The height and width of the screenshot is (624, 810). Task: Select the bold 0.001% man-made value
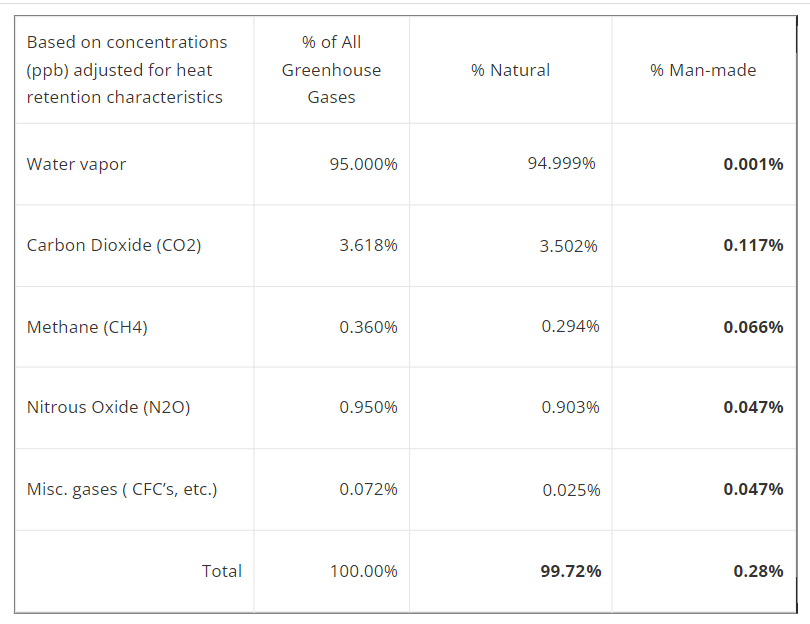[753, 164]
